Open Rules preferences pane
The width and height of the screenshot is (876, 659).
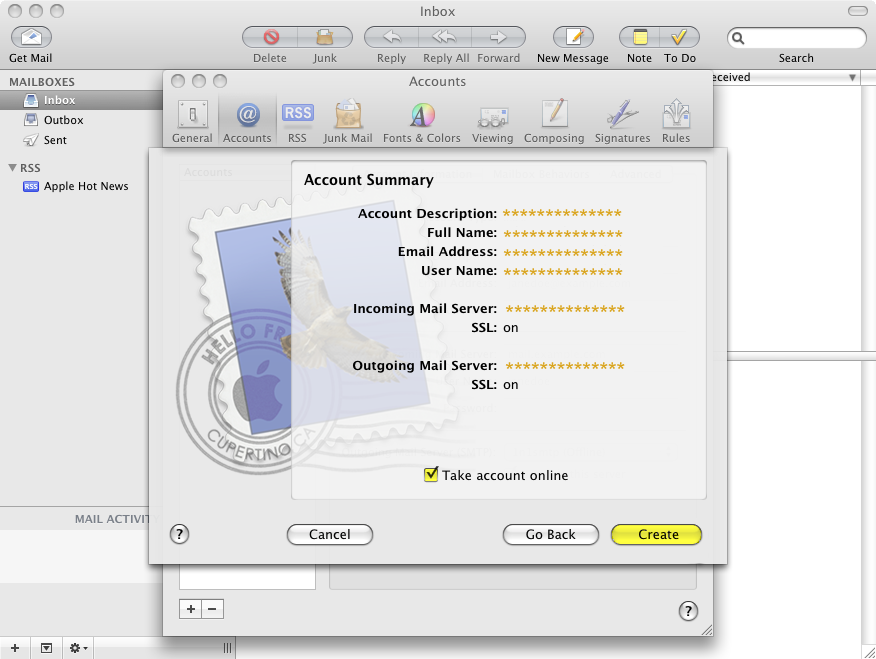click(x=676, y=121)
